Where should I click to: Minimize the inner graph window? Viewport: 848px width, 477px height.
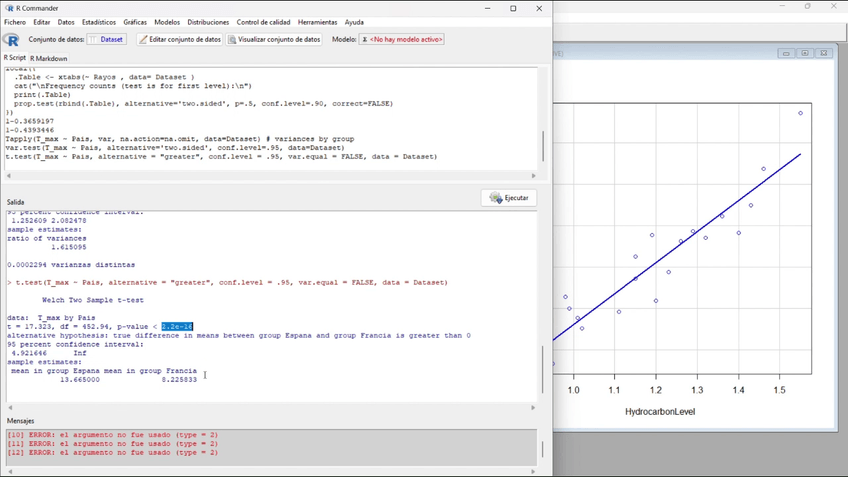pyautogui.click(x=786, y=54)
